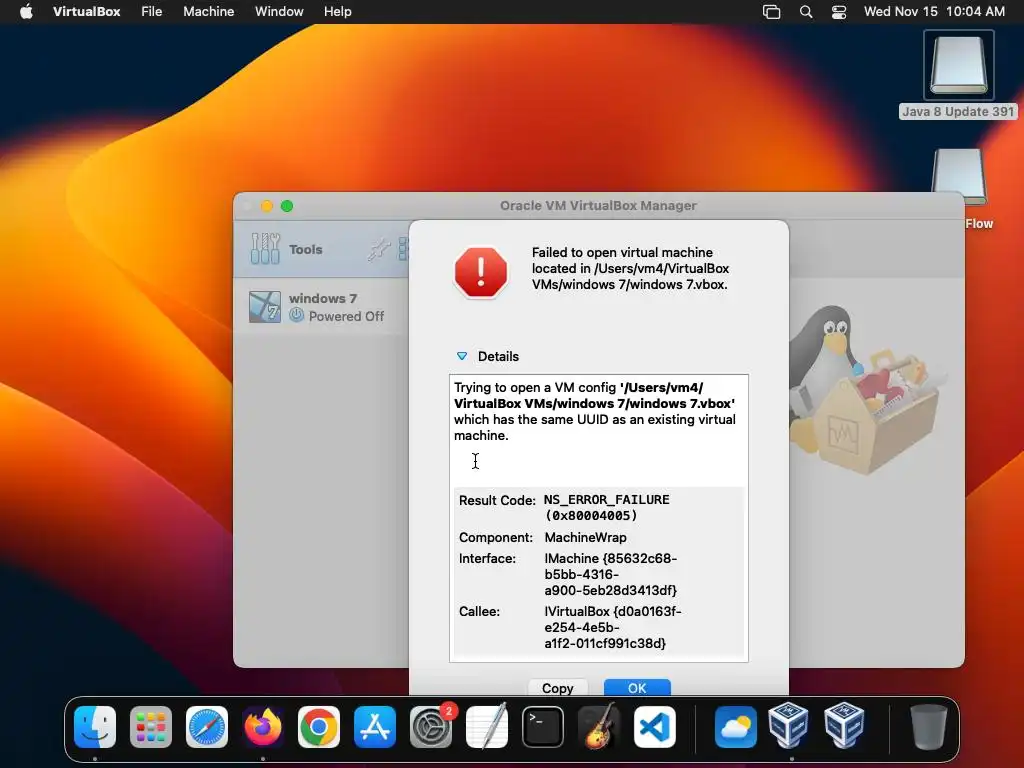Click the Powered Off status icon
1024x768 pixels.
[296, 315]
